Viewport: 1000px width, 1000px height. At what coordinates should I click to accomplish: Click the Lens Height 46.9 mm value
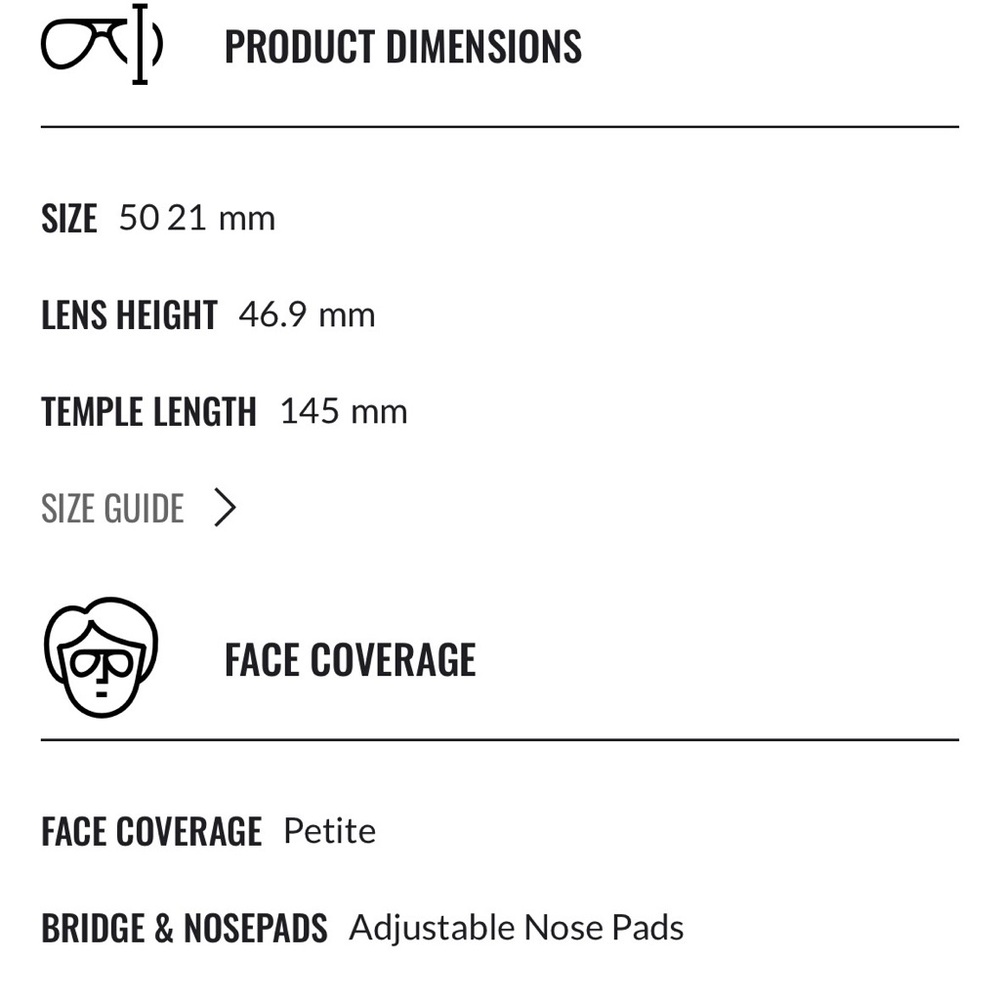click(306, 315)
